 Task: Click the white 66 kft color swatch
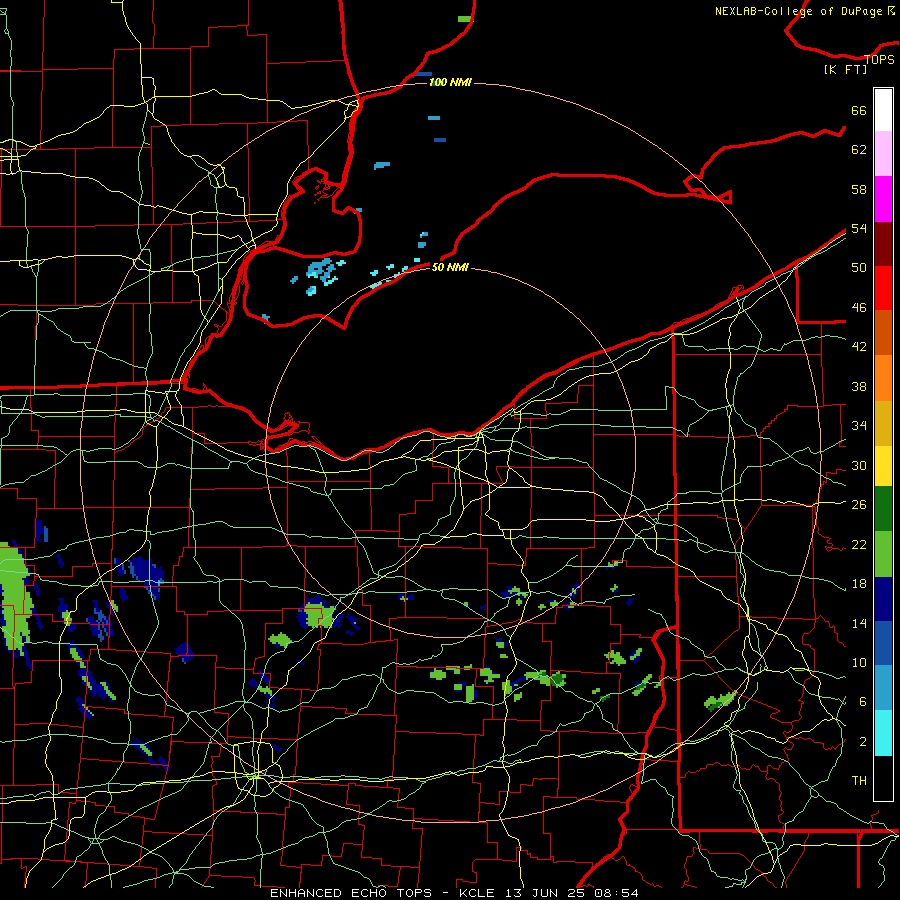point(883,110)
